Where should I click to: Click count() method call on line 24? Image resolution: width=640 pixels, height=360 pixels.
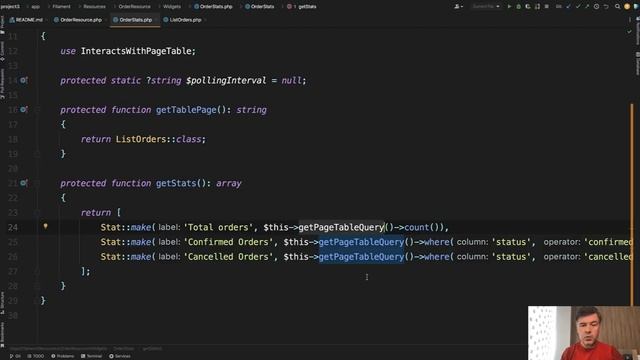422,227
